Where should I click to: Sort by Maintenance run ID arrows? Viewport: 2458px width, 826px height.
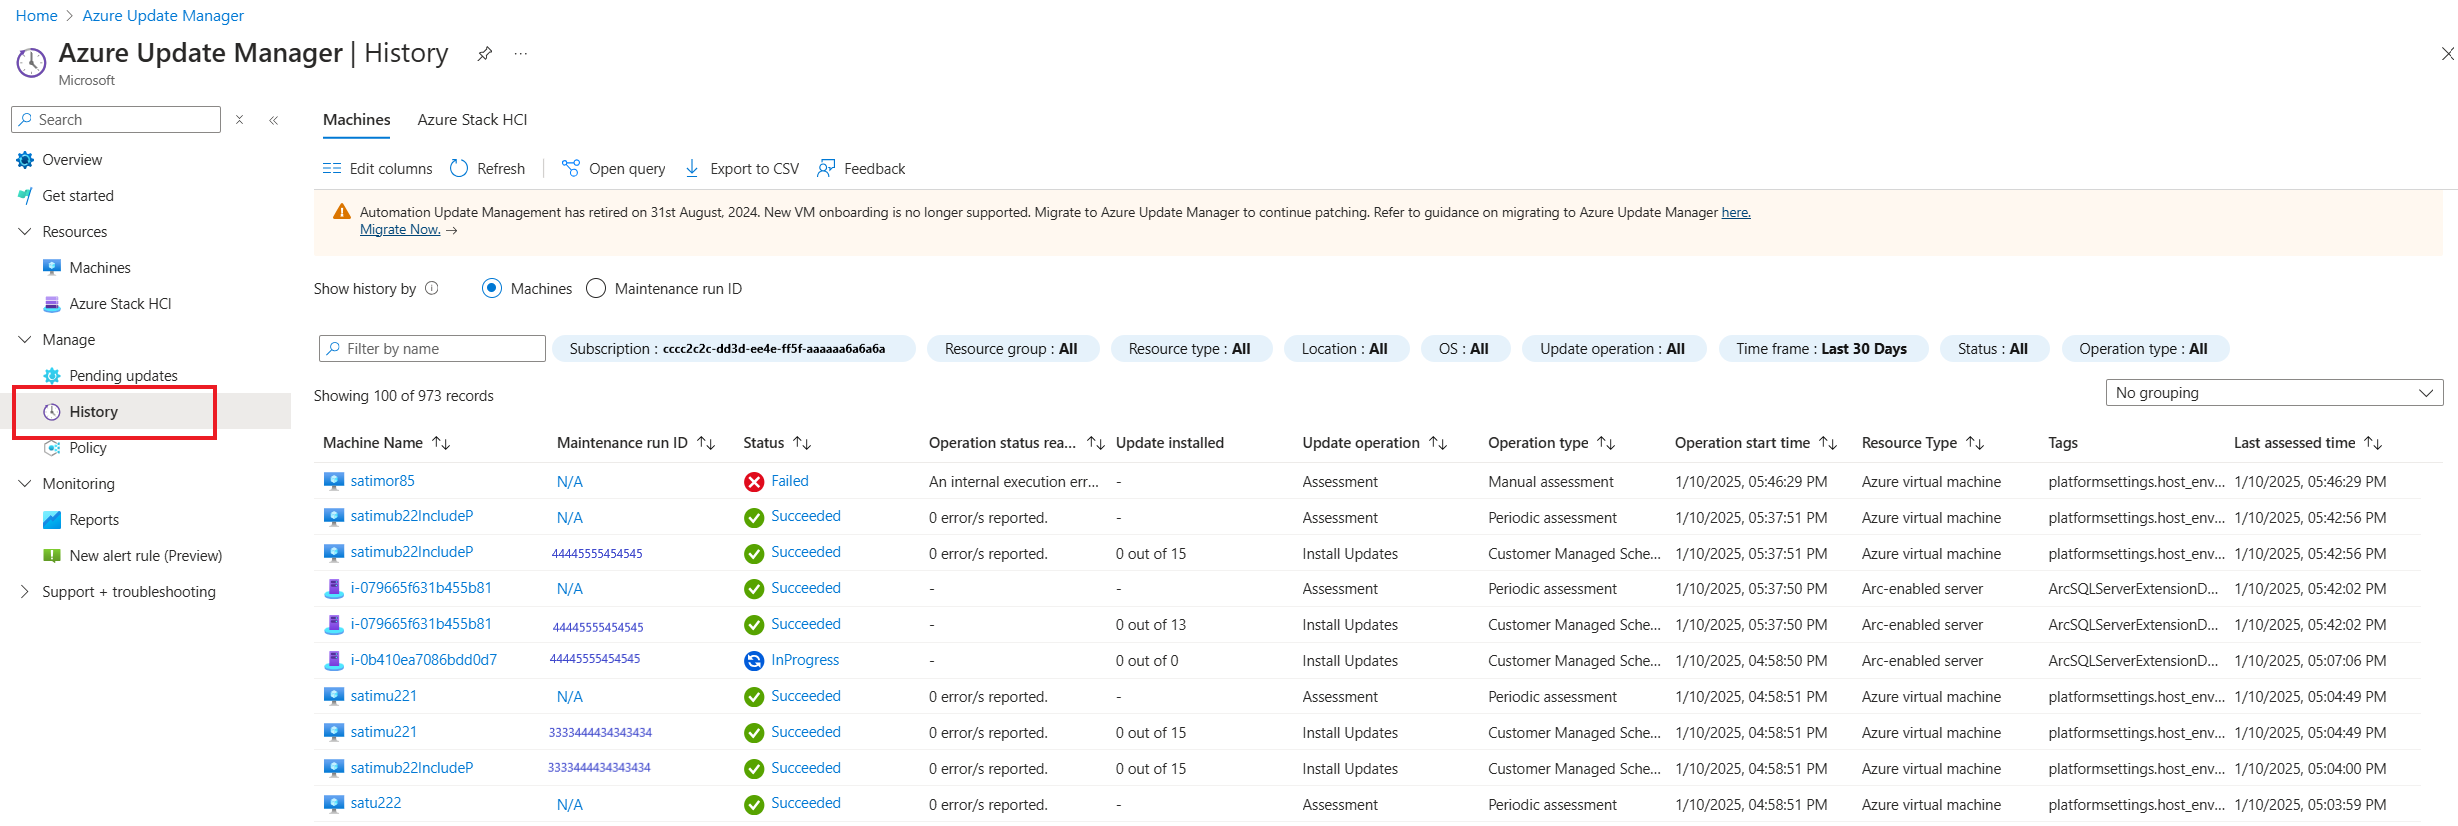click(706, 443)
